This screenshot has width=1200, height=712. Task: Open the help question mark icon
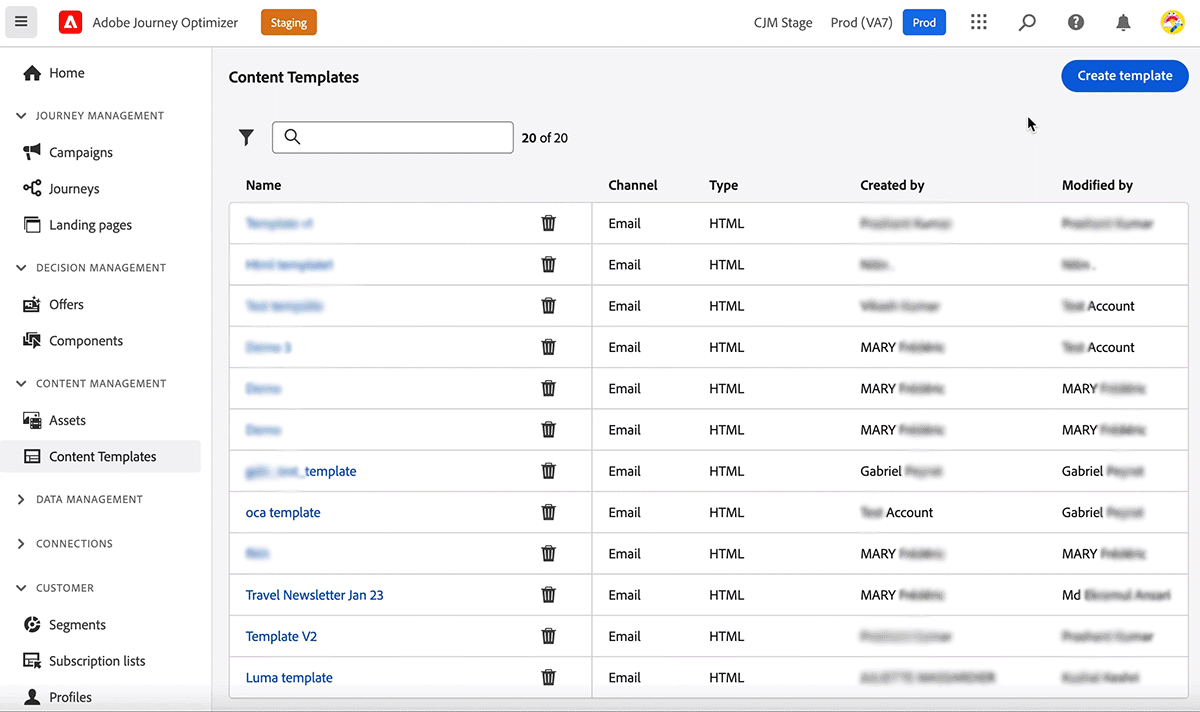pos(1076,22)
